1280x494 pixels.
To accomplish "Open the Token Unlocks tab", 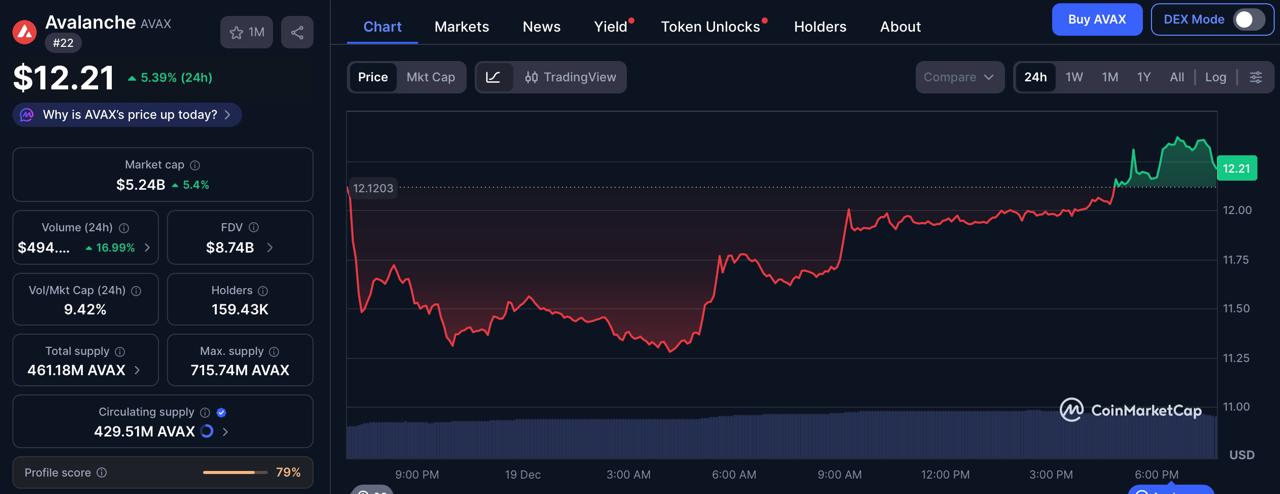I will (711, 27).
